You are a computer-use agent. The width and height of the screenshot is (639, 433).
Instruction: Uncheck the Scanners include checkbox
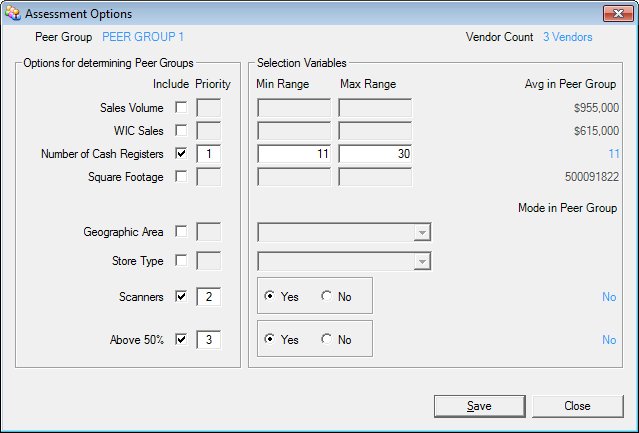point(181,296)
